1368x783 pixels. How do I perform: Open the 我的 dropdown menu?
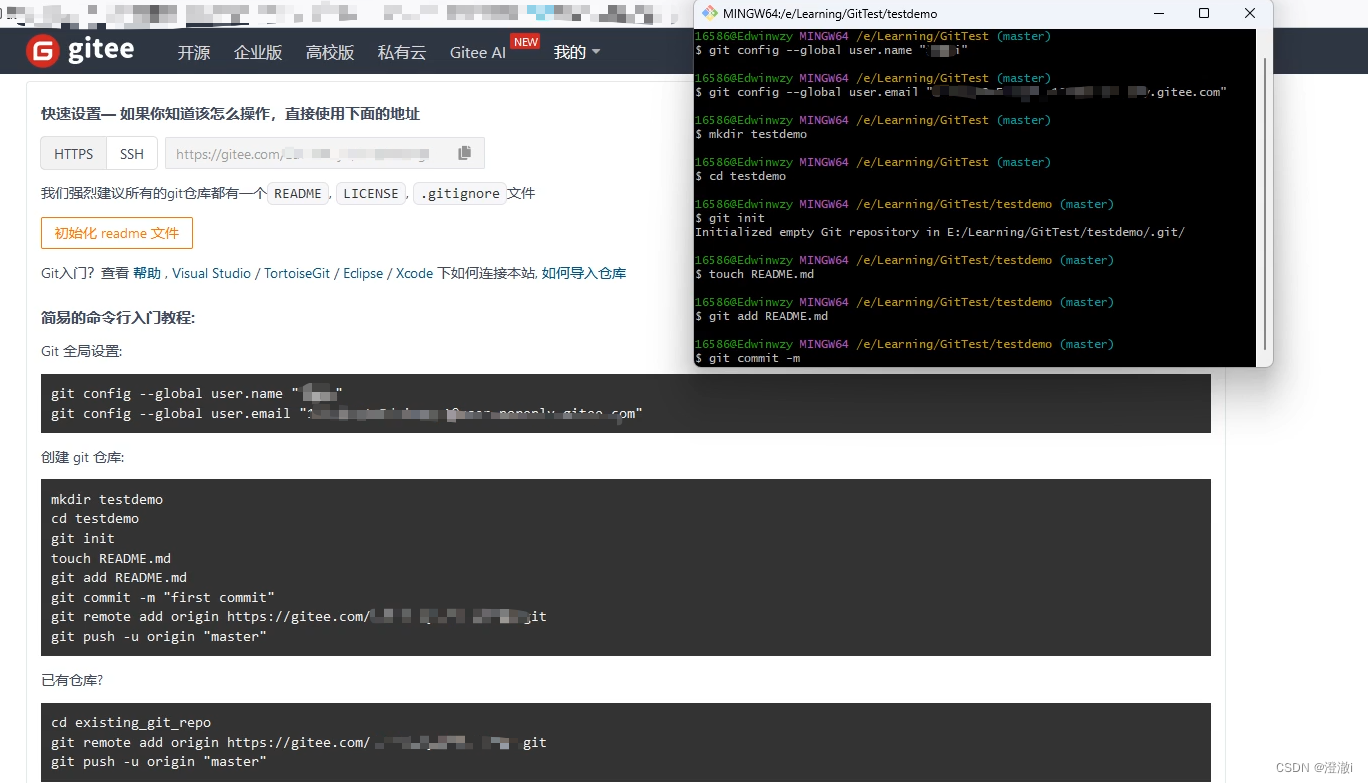(577, 52)
